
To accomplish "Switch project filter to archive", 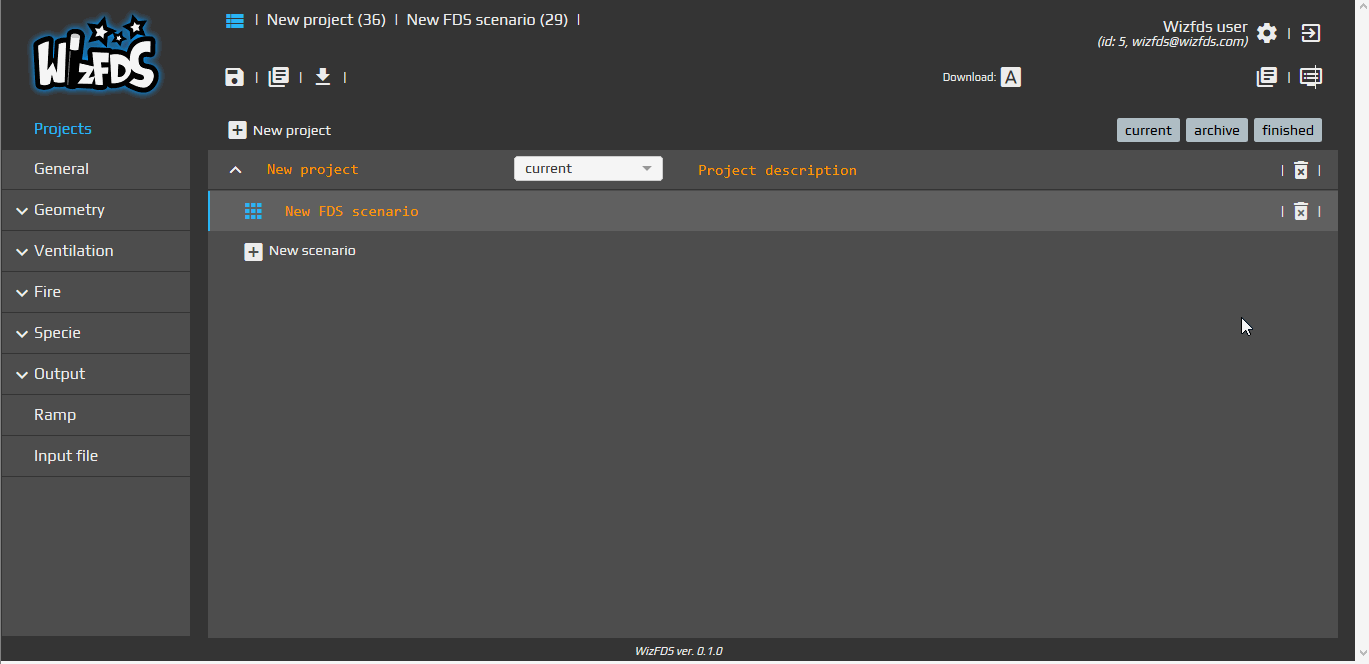I will pyautogui.click(x=1216, y=130).
